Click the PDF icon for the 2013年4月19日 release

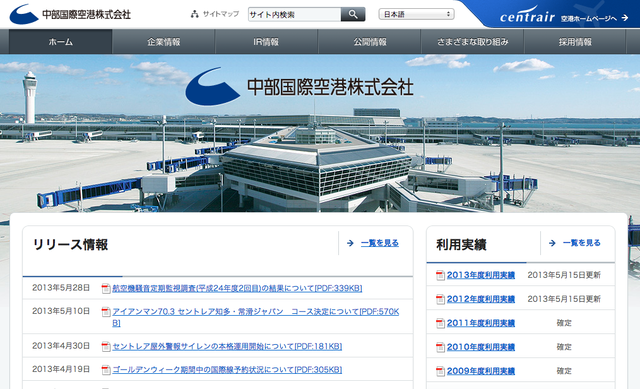[x=106, y=370]
